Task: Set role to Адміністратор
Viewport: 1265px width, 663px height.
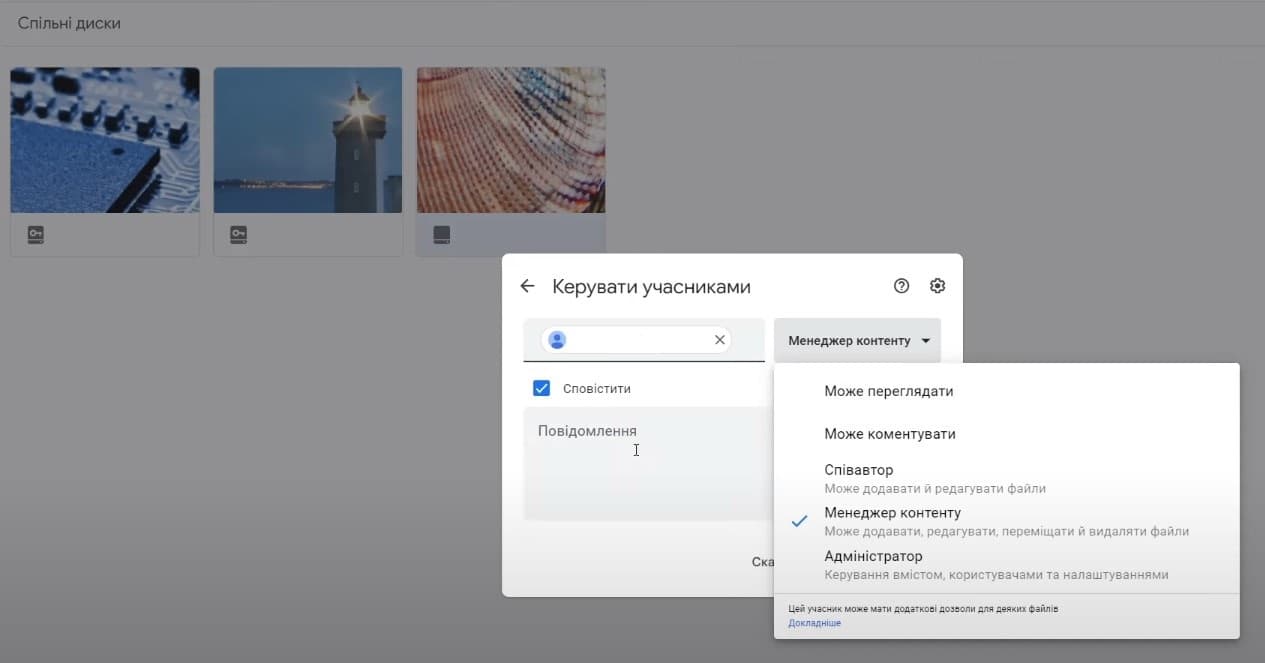Action: 873,556
